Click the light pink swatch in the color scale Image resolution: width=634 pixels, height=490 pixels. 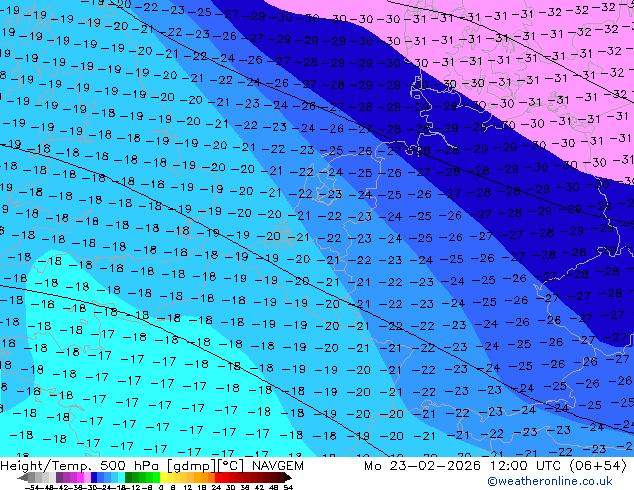88,477
